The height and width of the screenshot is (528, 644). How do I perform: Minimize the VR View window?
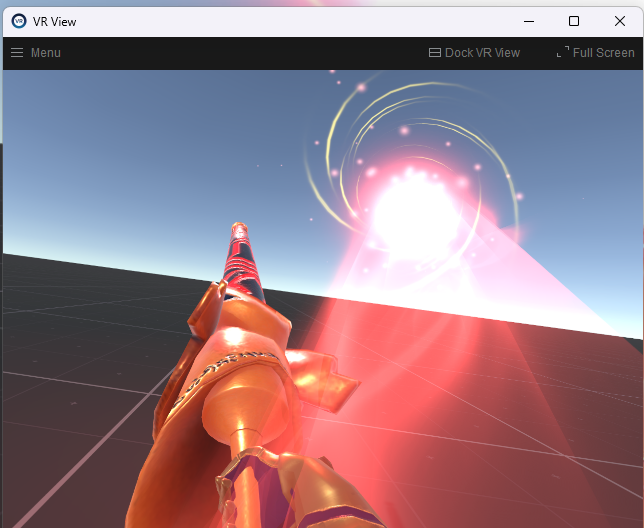coord(527,21)
